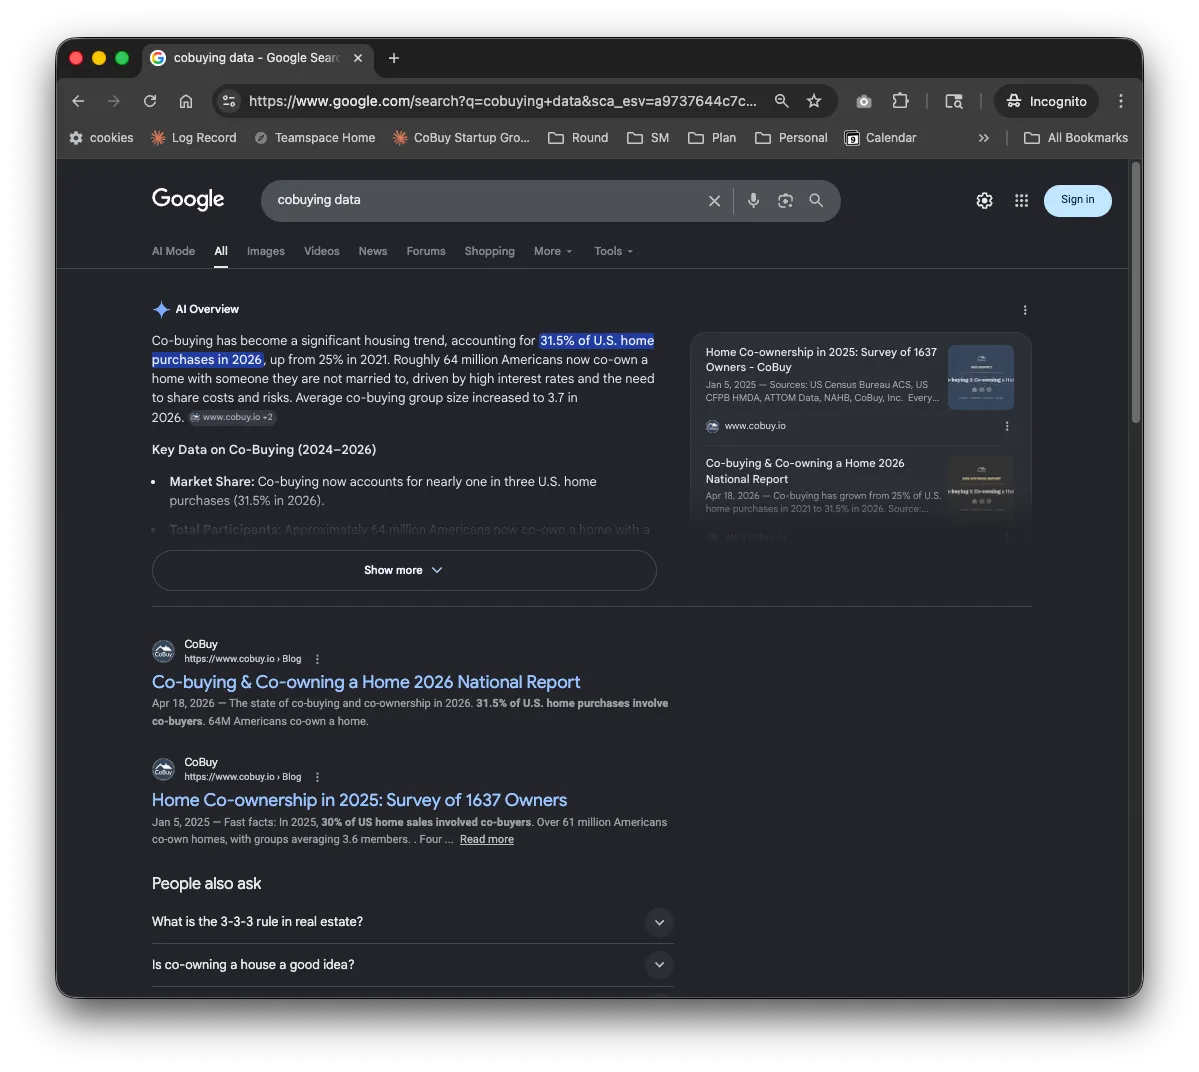Bookmark this page with the star icon
1199x1072 pixels.
click(814, 101)
